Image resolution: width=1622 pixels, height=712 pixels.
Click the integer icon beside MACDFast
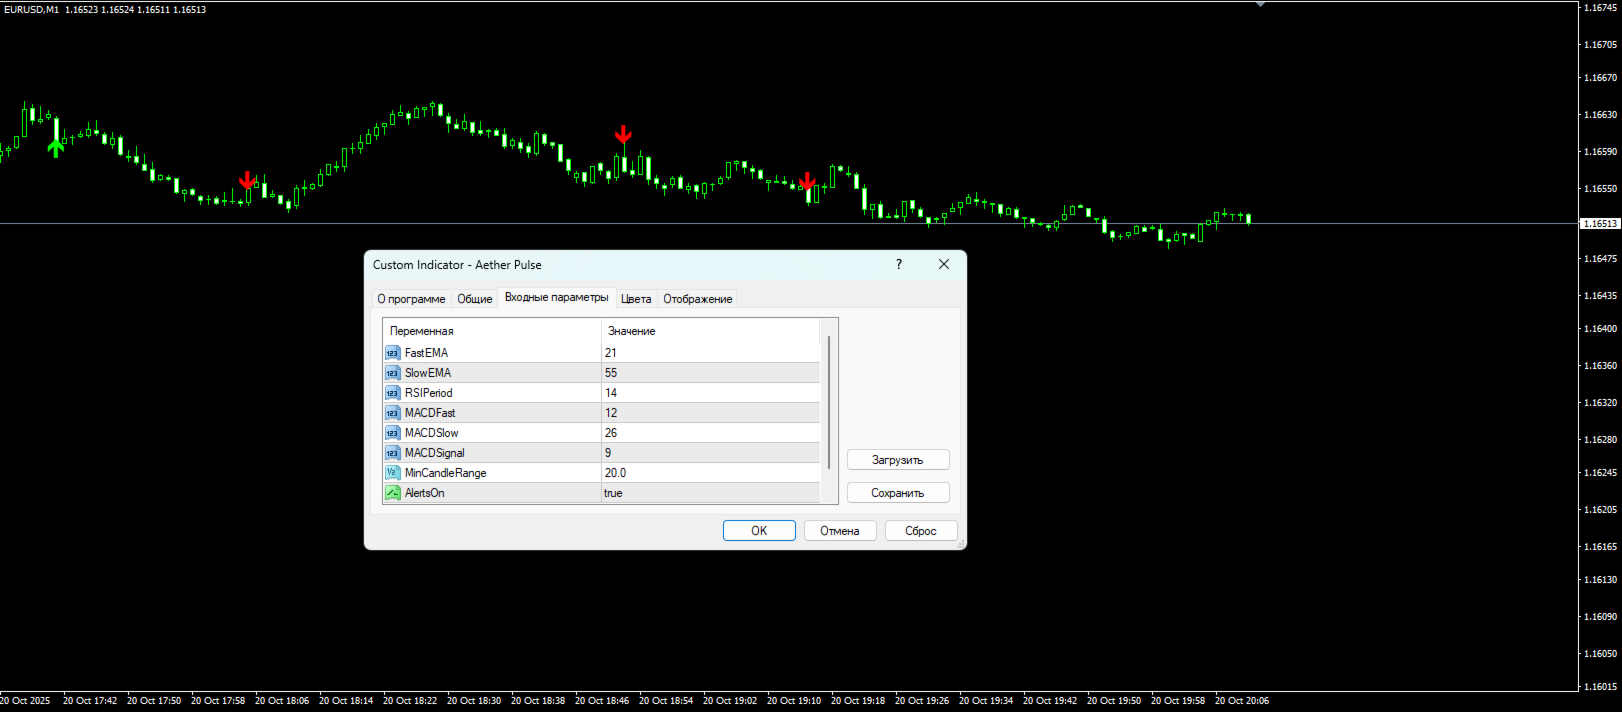393,413
